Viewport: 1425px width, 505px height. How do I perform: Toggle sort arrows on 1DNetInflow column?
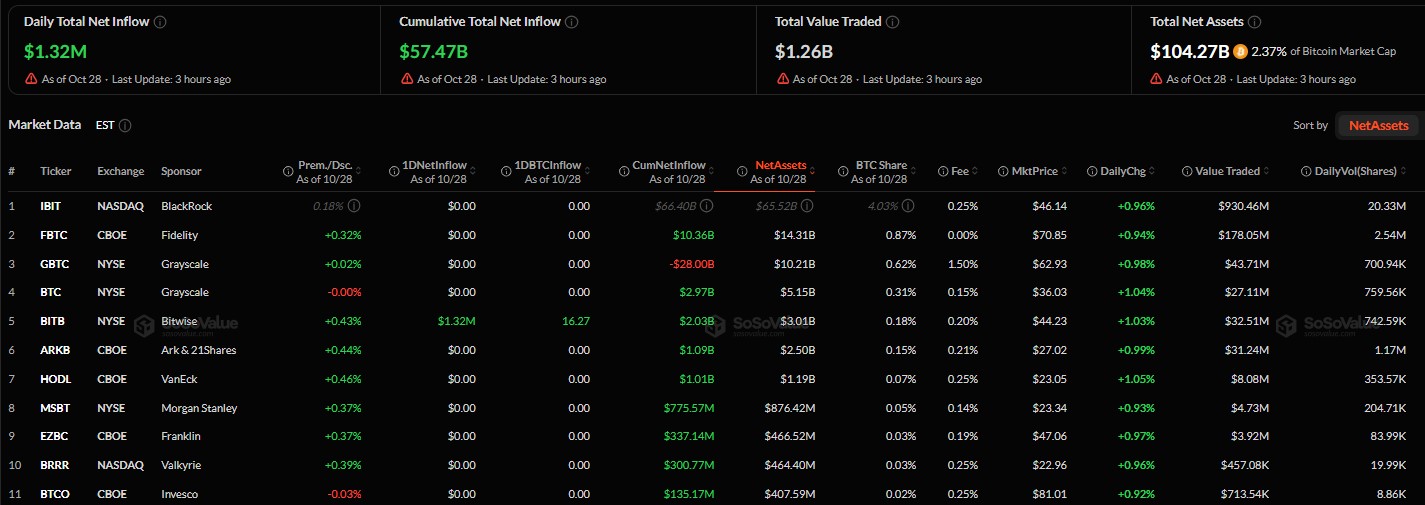point(473,171)
